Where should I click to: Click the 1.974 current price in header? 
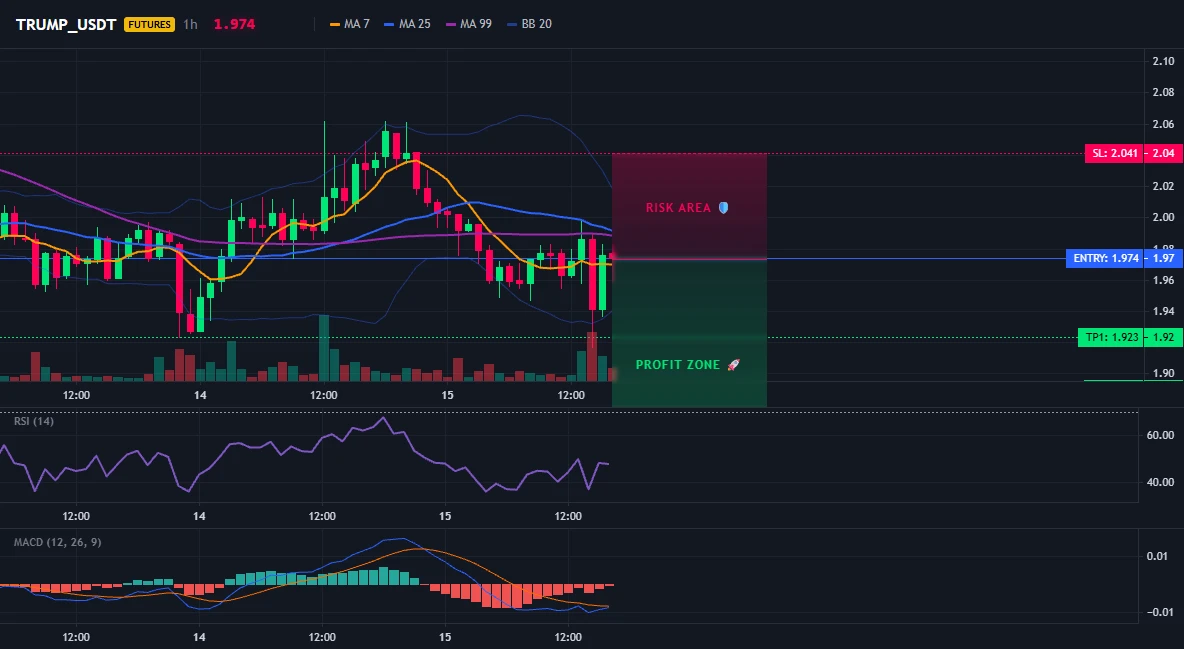click(234, 24)
